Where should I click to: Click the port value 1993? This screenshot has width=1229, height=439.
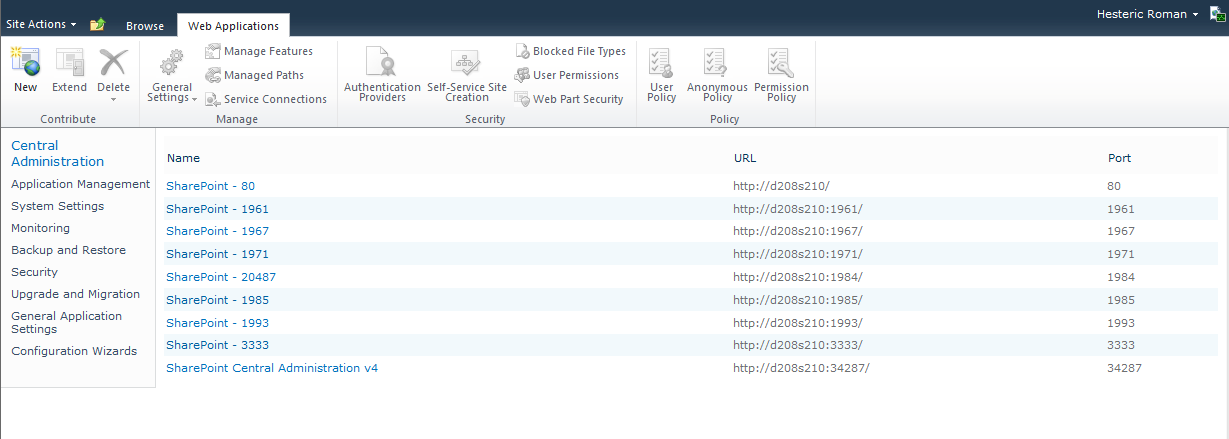click(x=1121, y=323)
